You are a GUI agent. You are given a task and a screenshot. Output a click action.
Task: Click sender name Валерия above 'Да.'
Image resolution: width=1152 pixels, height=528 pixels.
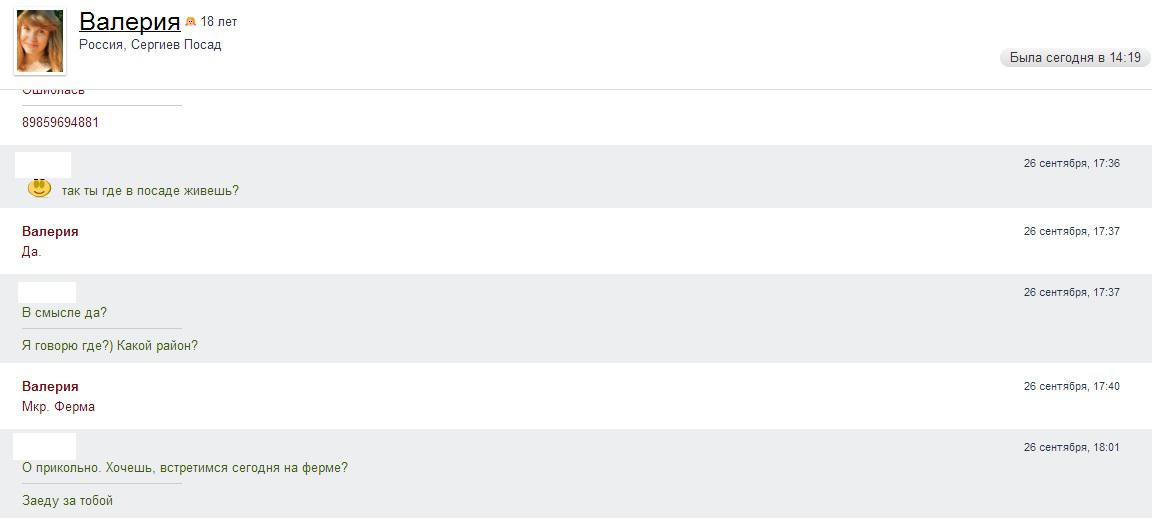50,231
